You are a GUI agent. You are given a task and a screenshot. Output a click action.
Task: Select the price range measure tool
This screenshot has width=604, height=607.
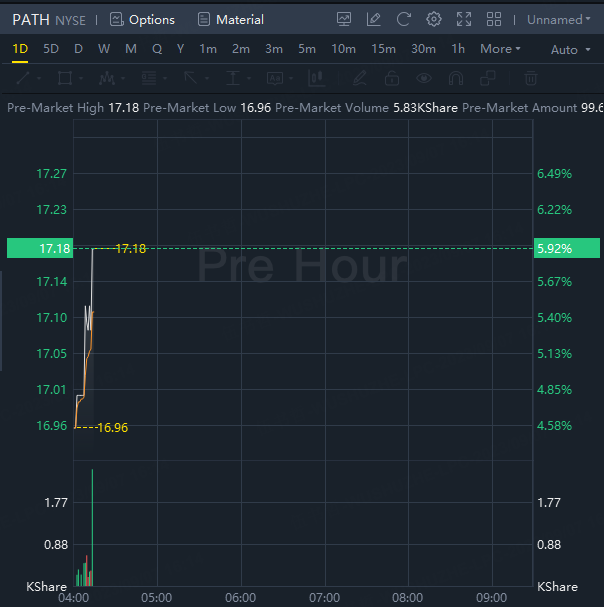tap(233, 78)
